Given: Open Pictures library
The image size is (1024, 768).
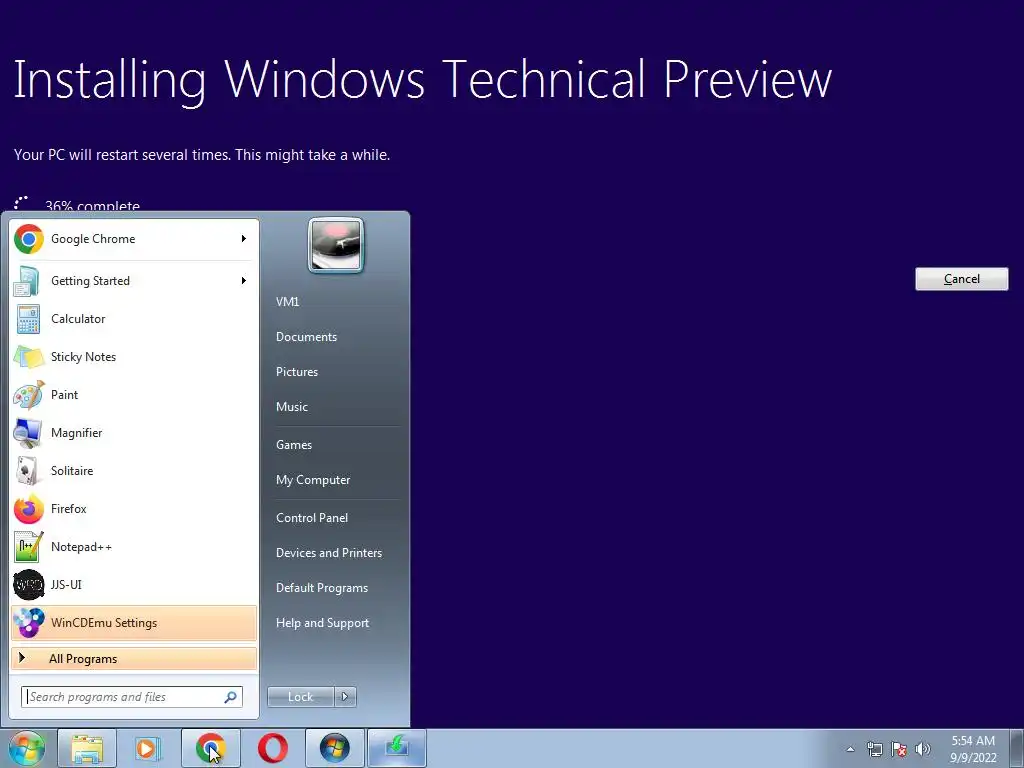Looking at the screenshot, I should tap(297, 372).
